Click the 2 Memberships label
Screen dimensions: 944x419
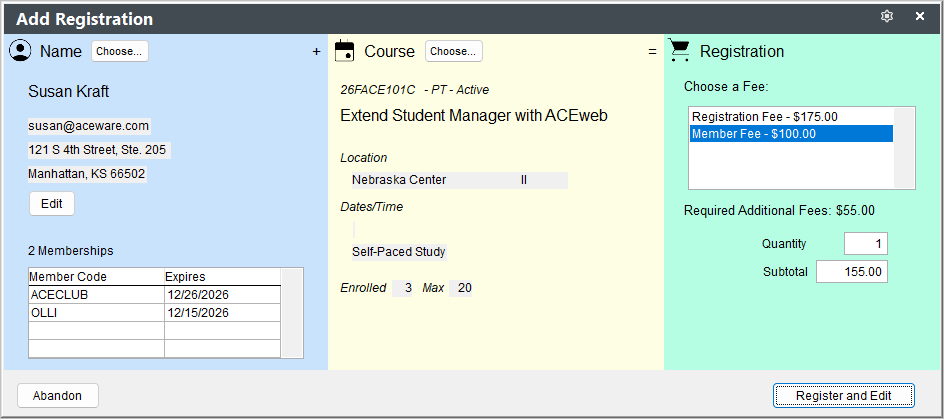click(x=70, y=250)
